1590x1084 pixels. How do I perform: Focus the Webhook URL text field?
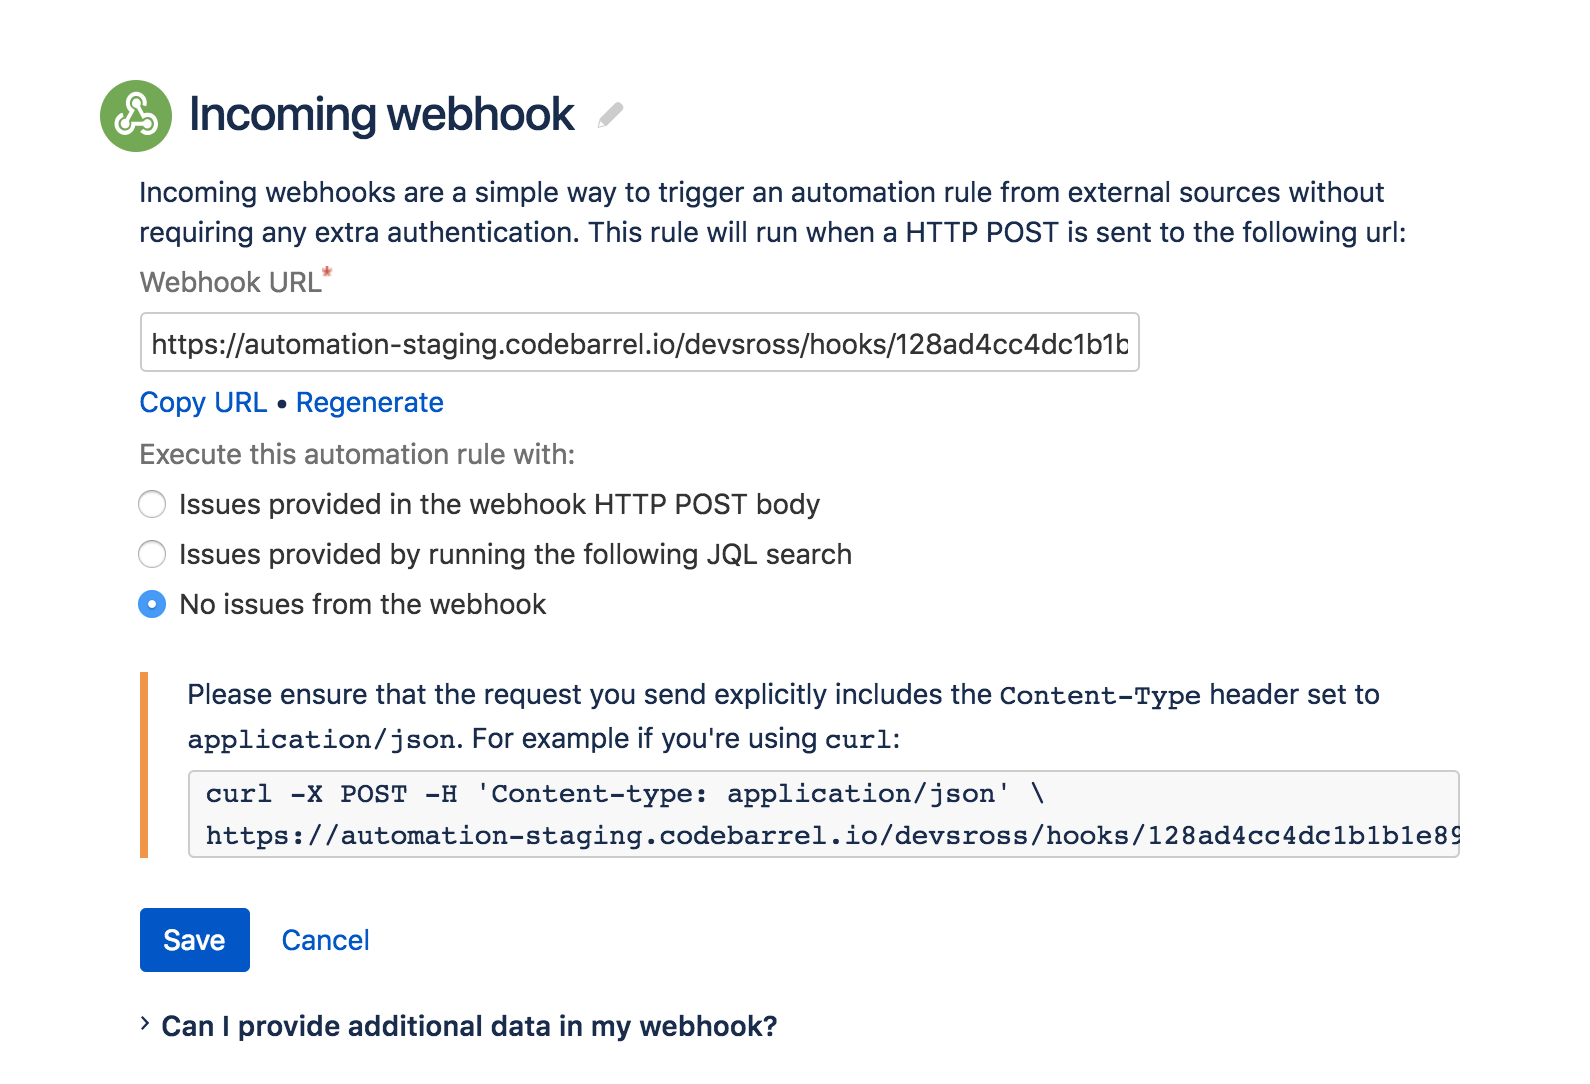pyautogui.click(x=639, y=343)
